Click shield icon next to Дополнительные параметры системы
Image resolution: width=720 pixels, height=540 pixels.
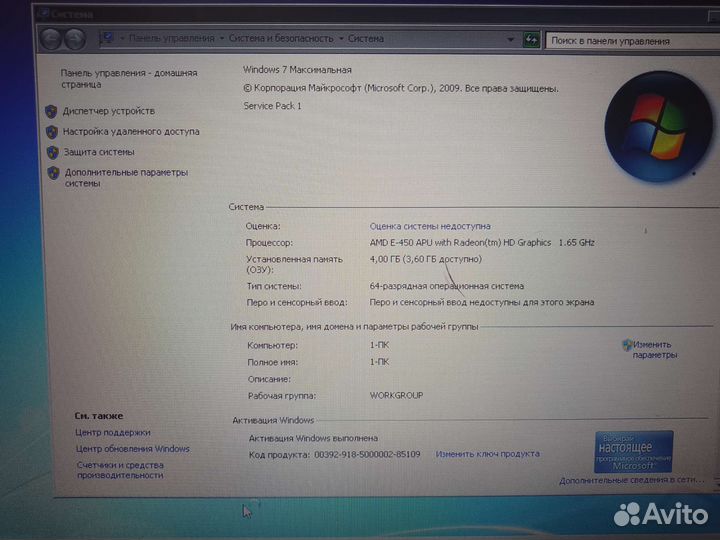(x=54, y=173)
